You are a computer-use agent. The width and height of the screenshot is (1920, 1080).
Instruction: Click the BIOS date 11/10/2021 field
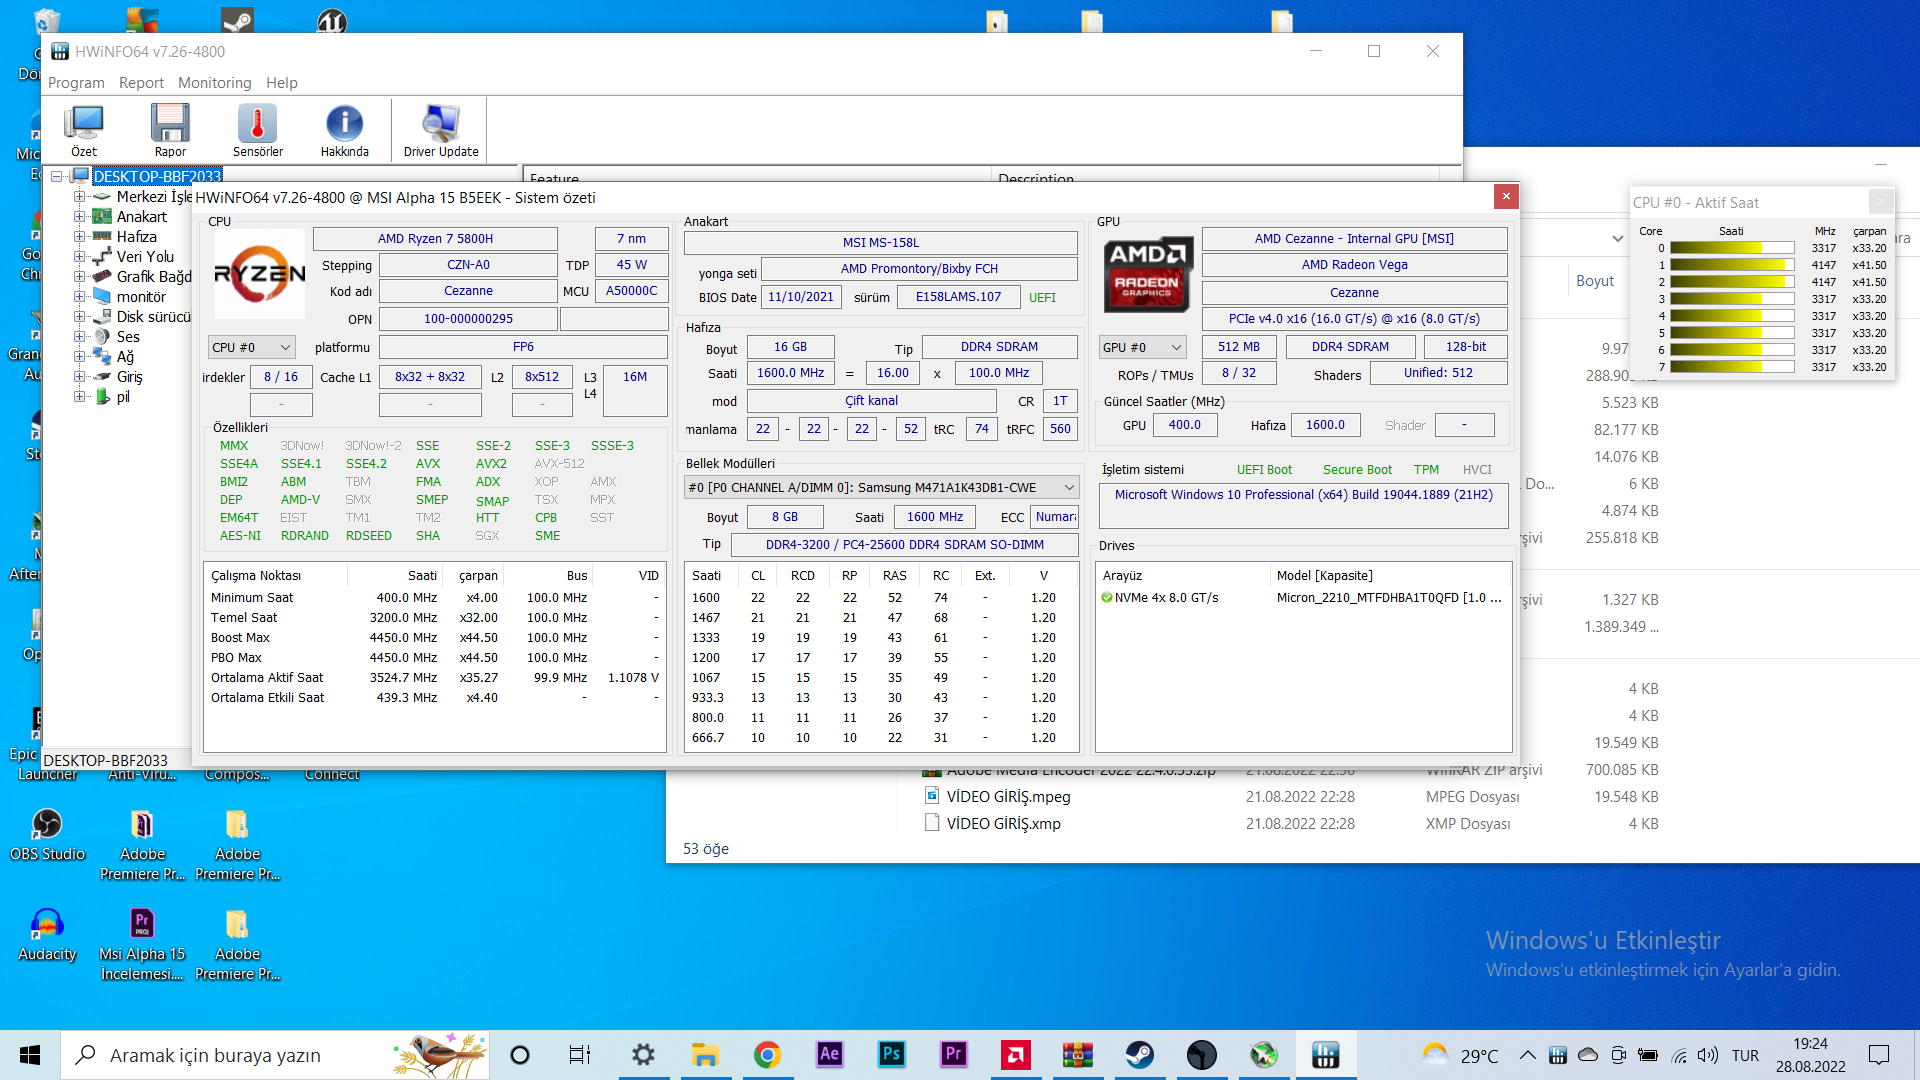click(x=800, y=297)
